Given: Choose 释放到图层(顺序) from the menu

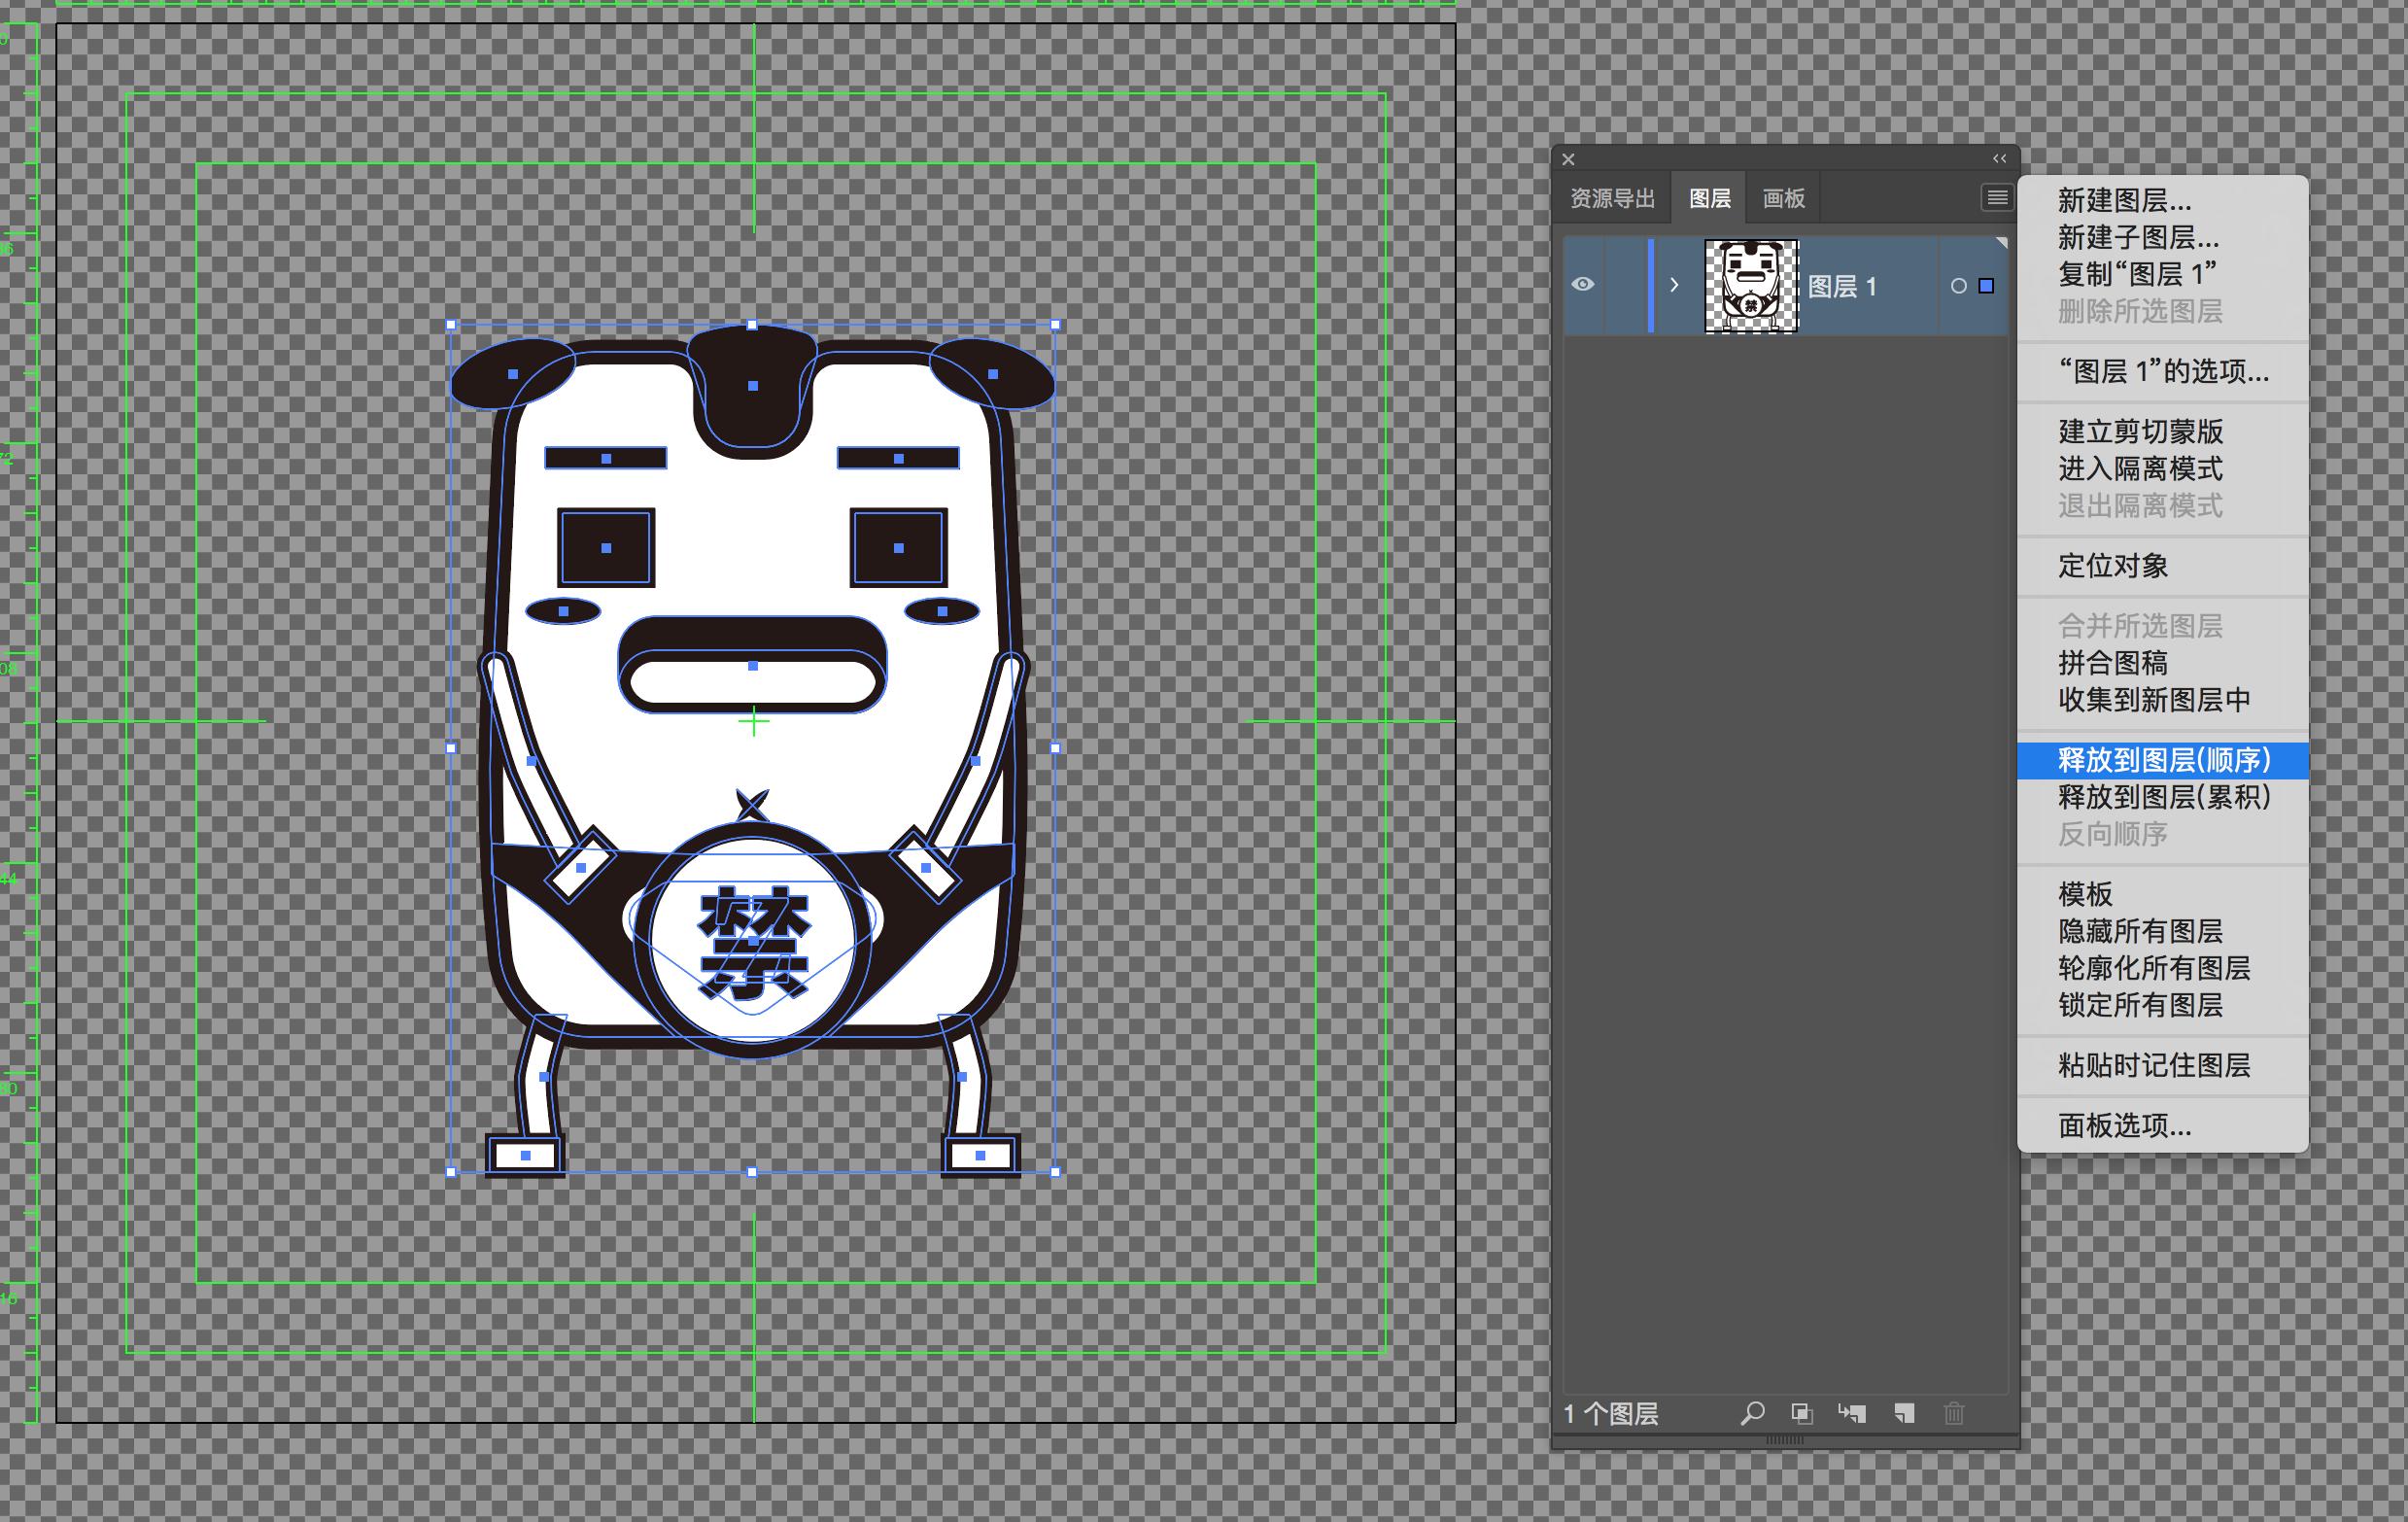Looking at the screenshot, I should point(2163,760).
